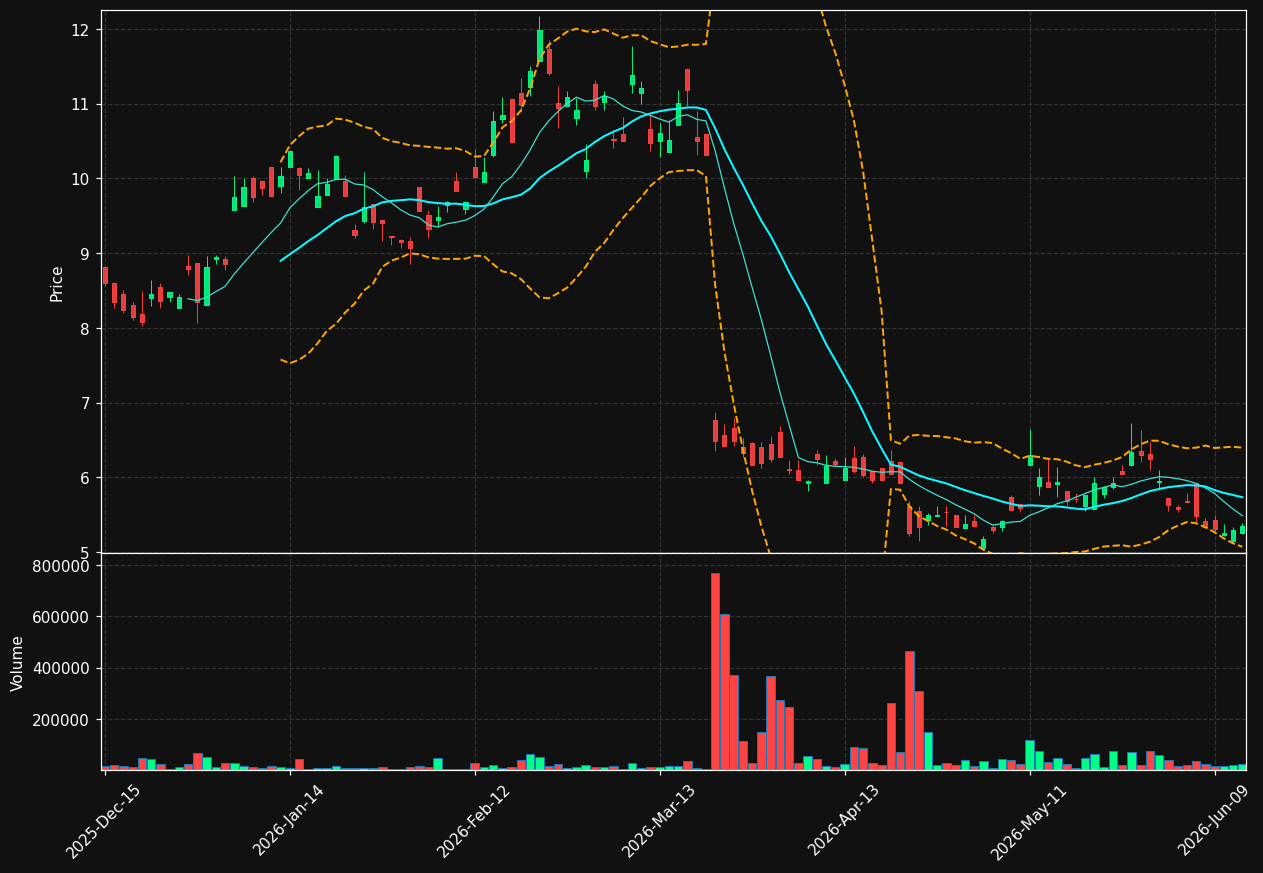Click the price tick label 5
The image size is (1263, 873).
84,553
